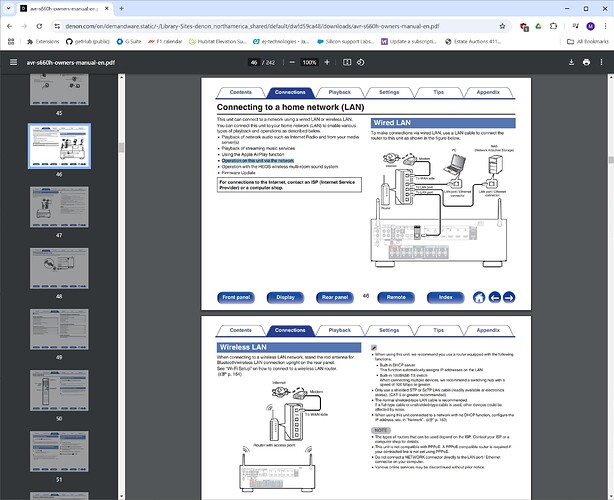Print the PDF document

tap(586, 62)
